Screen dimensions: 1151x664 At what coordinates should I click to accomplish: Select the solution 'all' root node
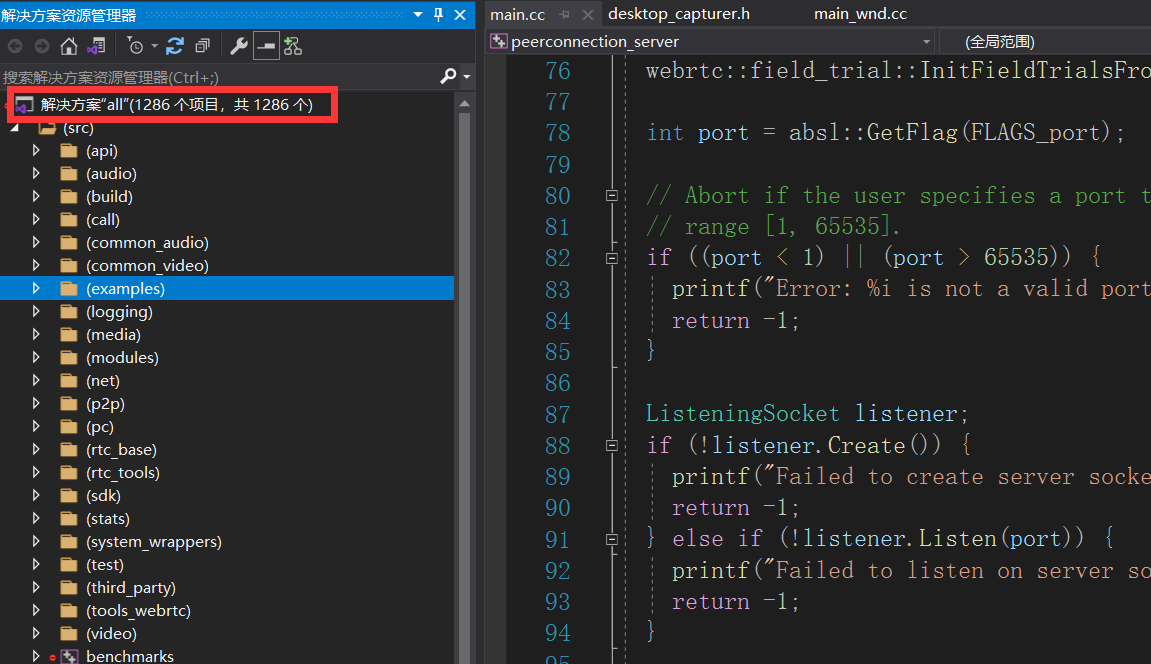tap(176, 105)
